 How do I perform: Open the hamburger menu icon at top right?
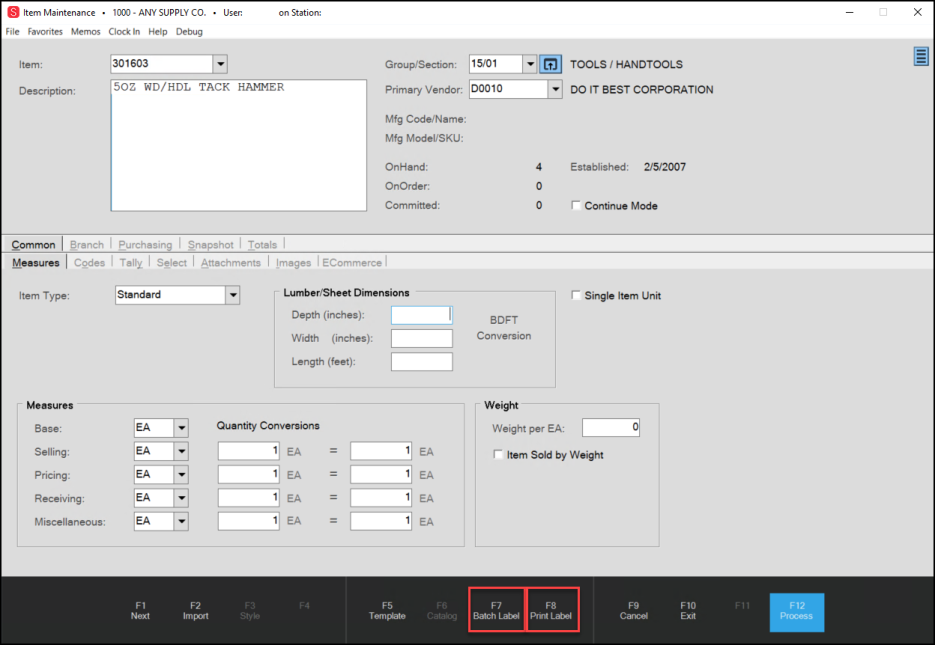click(x=921, y=57)
